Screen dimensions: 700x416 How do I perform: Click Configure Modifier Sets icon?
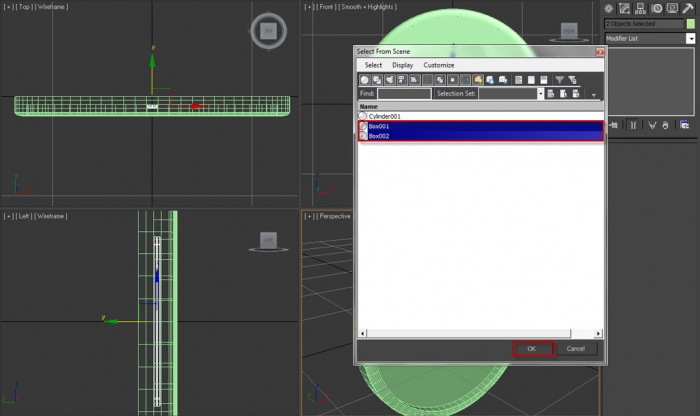685,125
